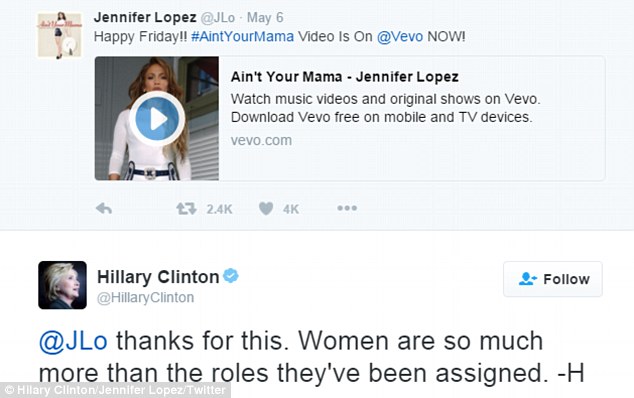634x398 pixels.
Task: Click Hillary Clinton's verified badge
Action: (x=231, y=276)
